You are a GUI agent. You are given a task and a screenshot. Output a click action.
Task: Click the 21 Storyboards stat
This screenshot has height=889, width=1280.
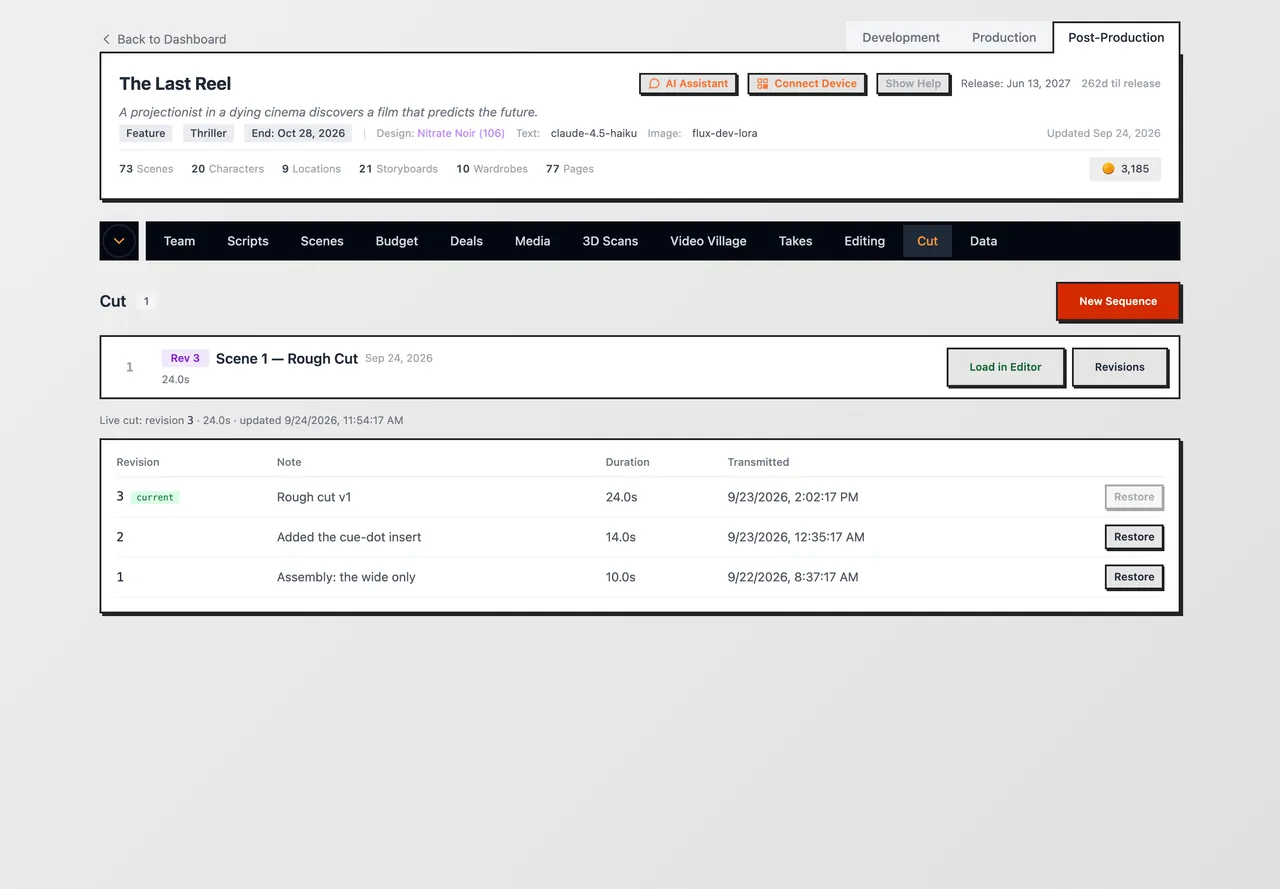[x=398, y=169]
